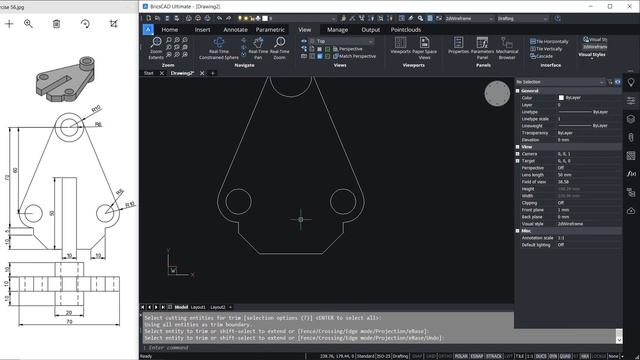Add a new document tab with plus
Screen dimensions: 640x360
(213, 73)
